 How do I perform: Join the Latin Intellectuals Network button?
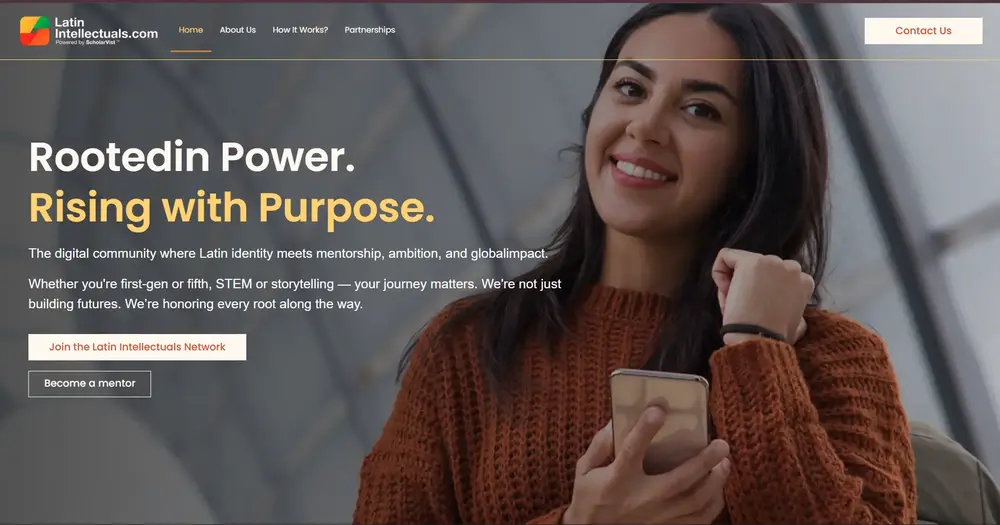(x=137, y=347)
